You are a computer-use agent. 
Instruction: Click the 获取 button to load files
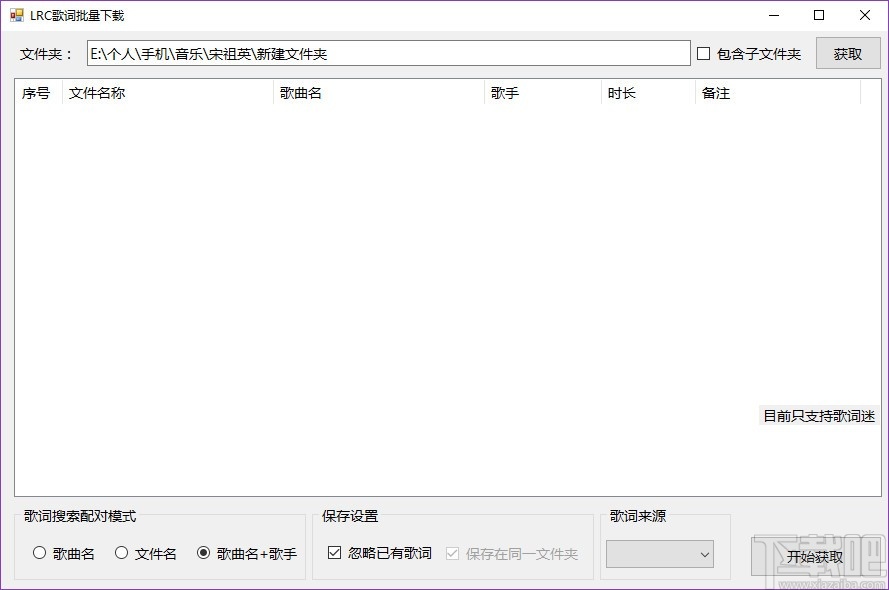point(847,53)
